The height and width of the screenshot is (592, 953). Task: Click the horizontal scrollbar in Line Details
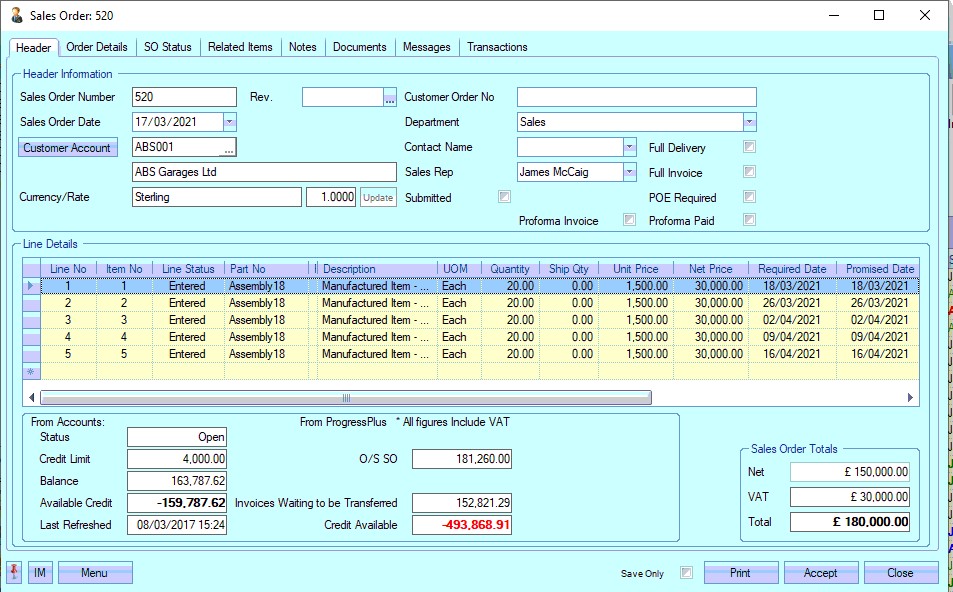point(345,397)
